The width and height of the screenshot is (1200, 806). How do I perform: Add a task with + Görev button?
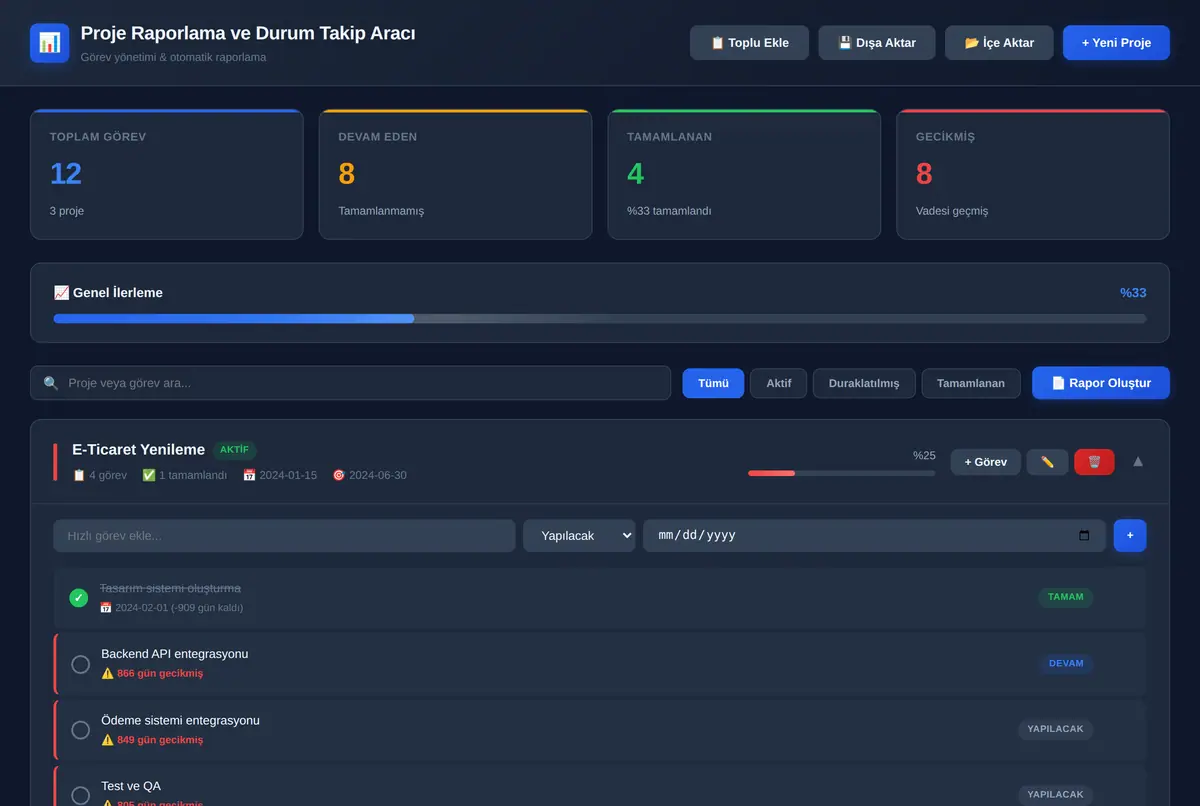[986, 462]
